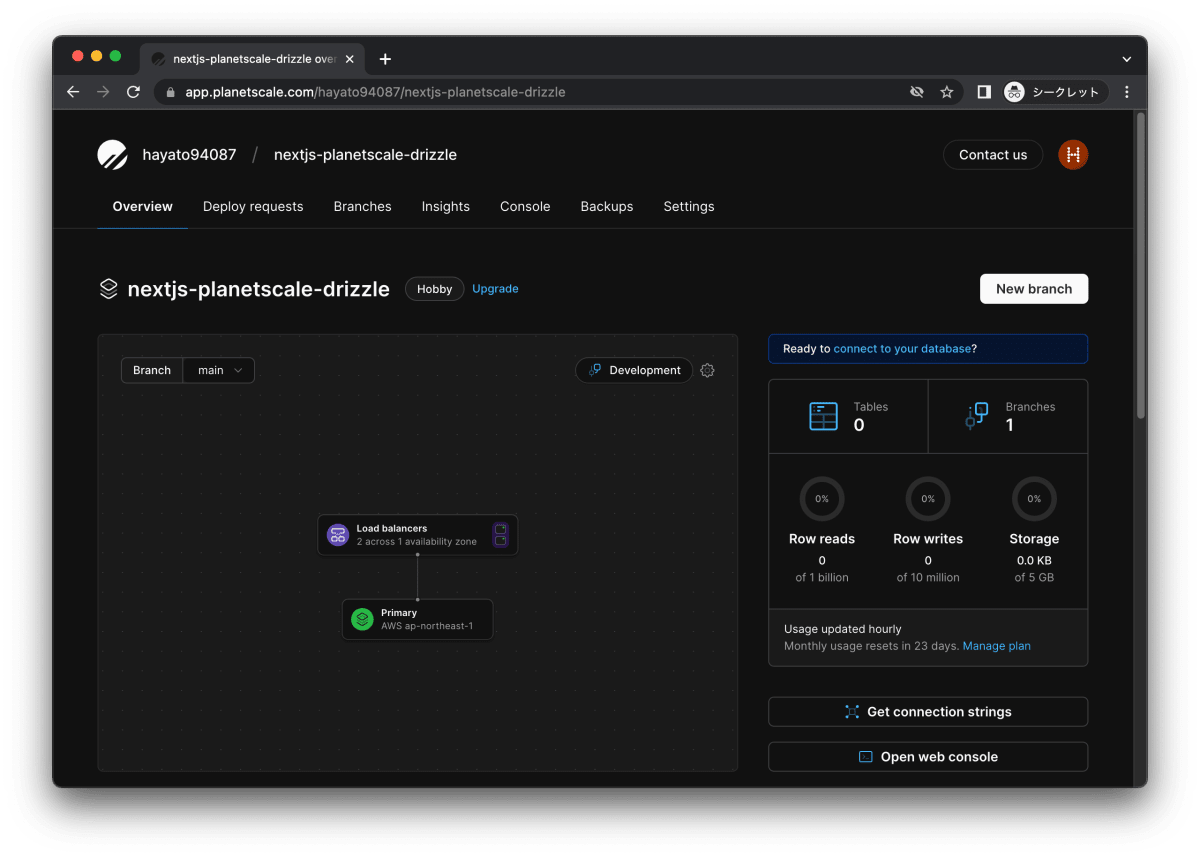Bookmark page with star icon
This screenshot has width=1200, height=857.
click(946, 92)
